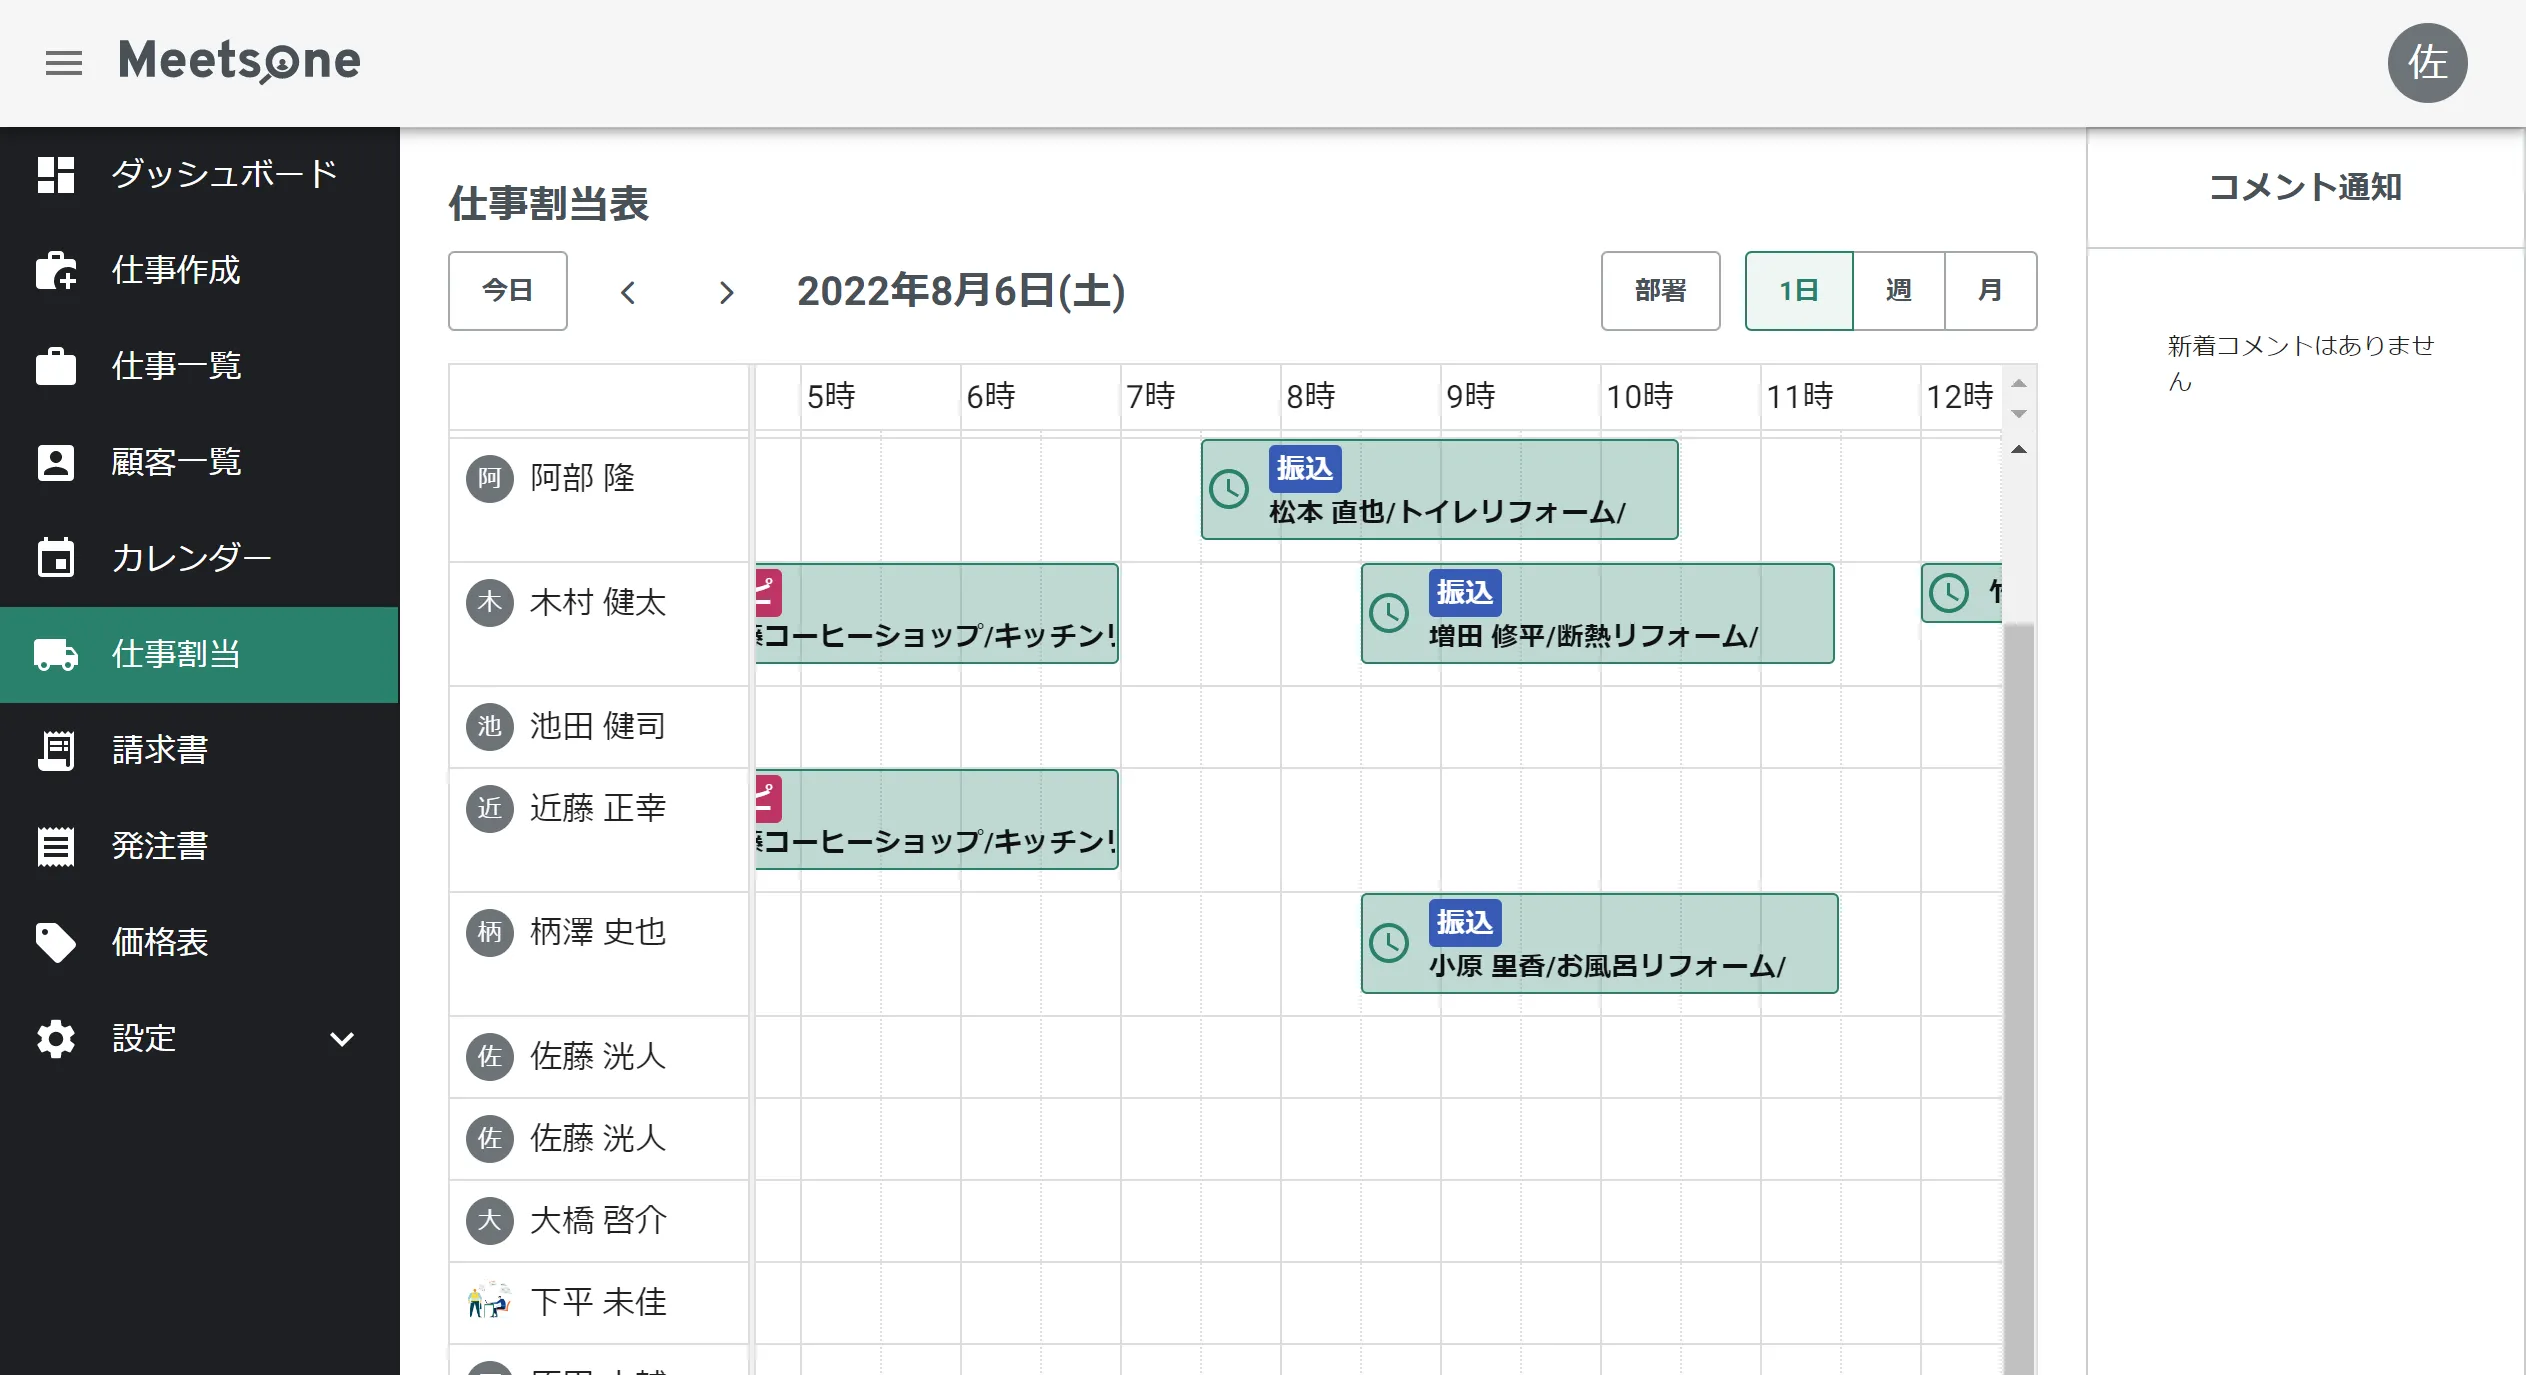Screen dimensions: 2526x1375
Task: Click the dashboard grid icon
Action: 56,174
